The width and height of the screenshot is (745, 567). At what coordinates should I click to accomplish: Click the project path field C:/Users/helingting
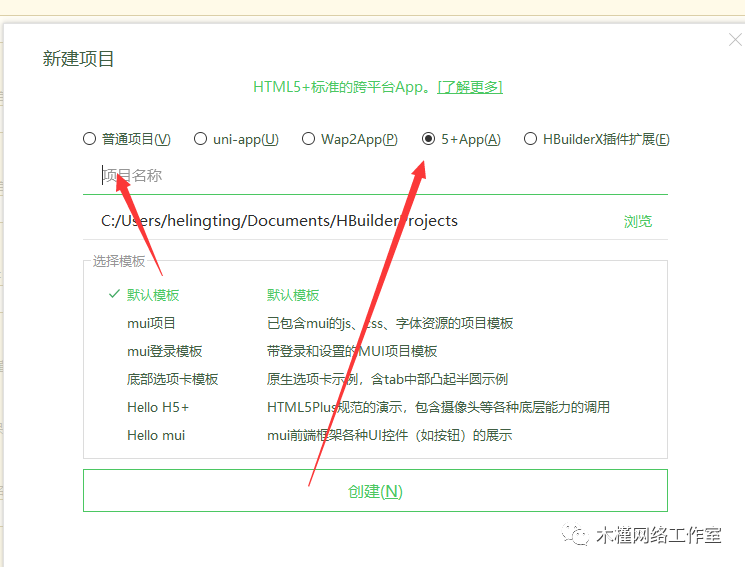[352, 221]
